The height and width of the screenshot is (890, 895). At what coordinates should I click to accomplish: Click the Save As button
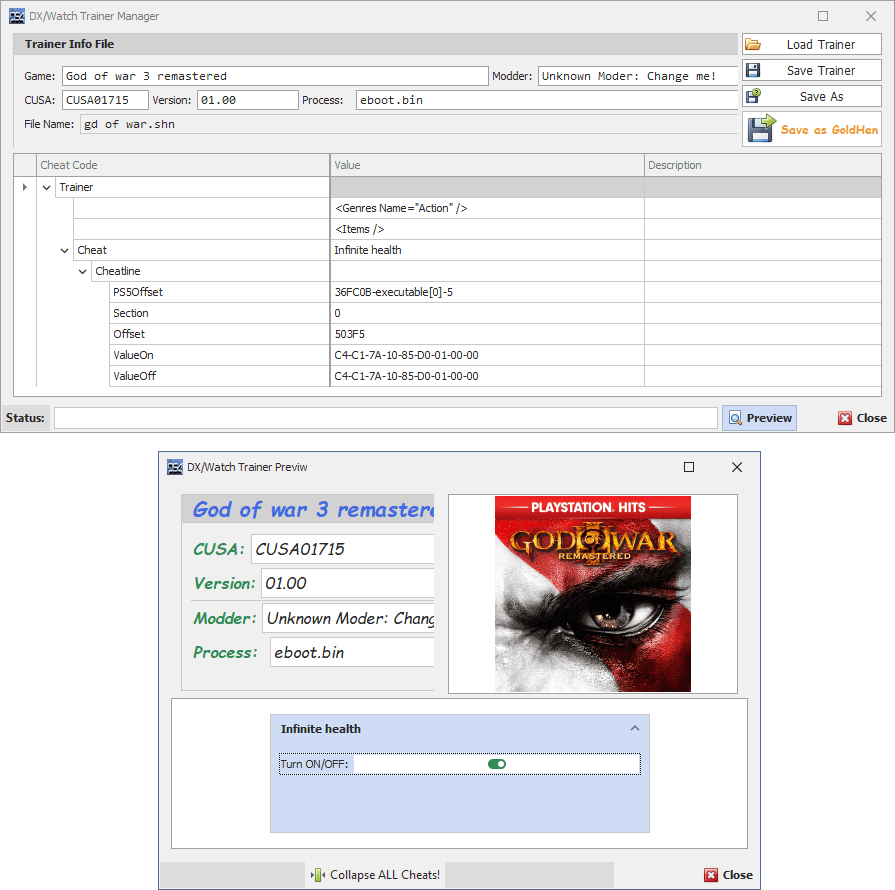pyautogui.click(x=812, y=96)
